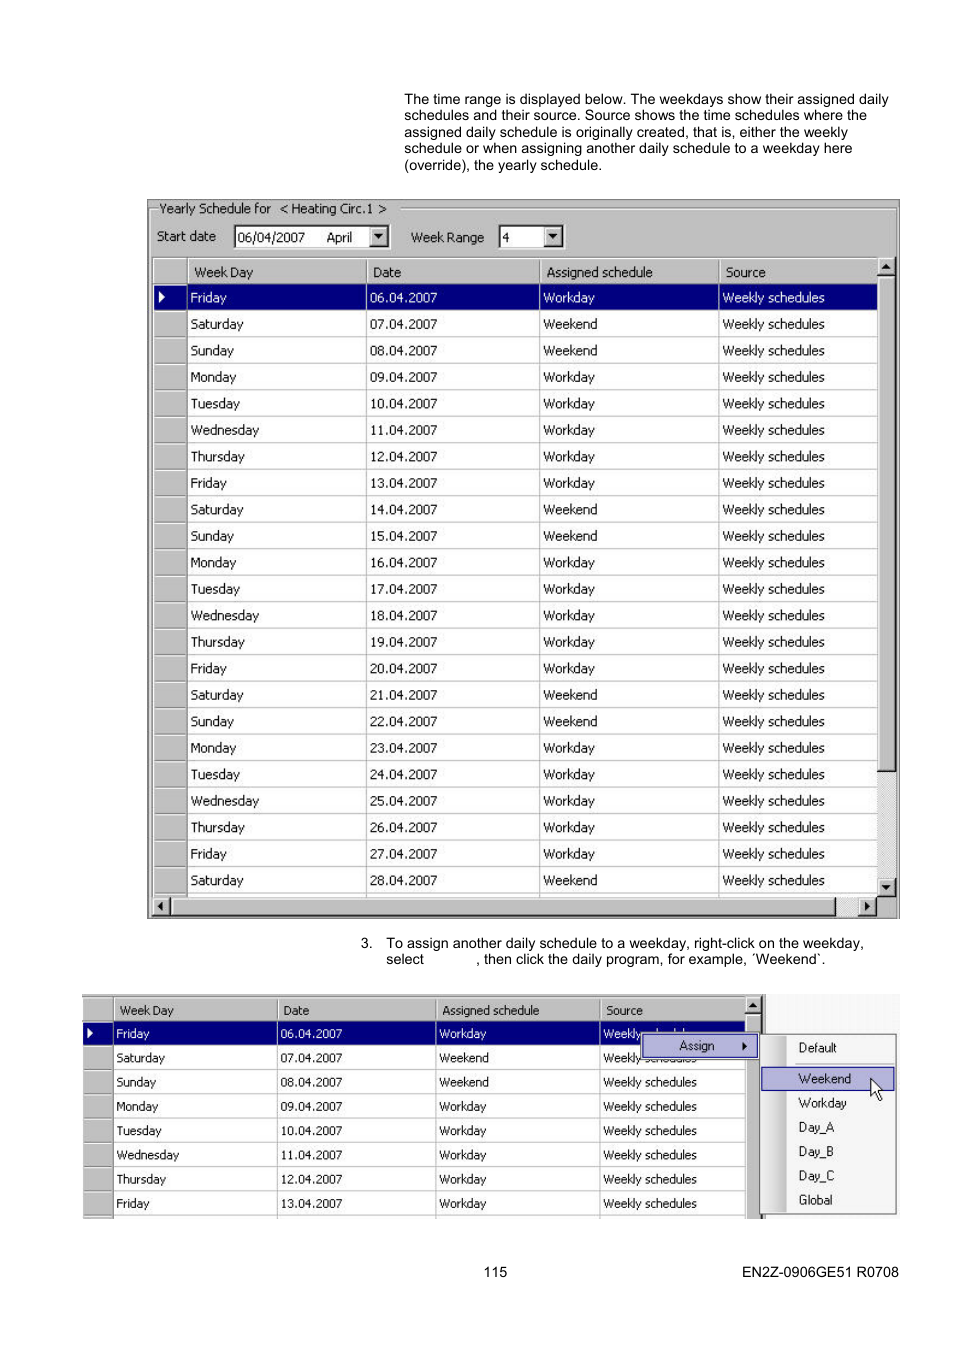The width and height of the screenshot is (954, 1350).
Task: Click date cell 15.04.2007
Action: tap(453, 536)
